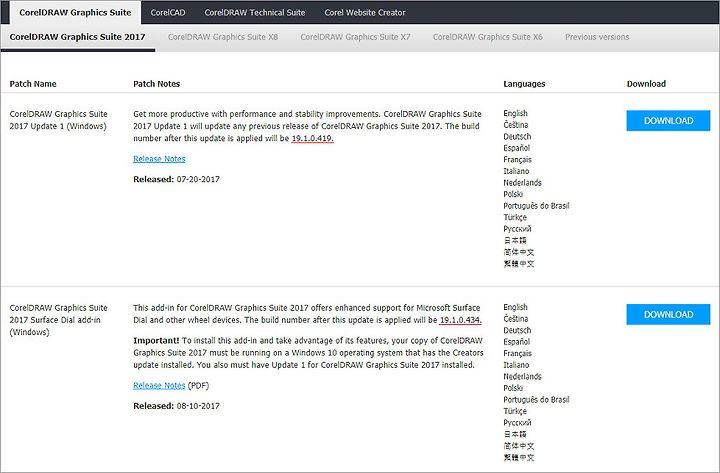Click Türkçe in the Surface Dial languages
This screenshot has width=720, height=473.
click(x=515, y=411)
